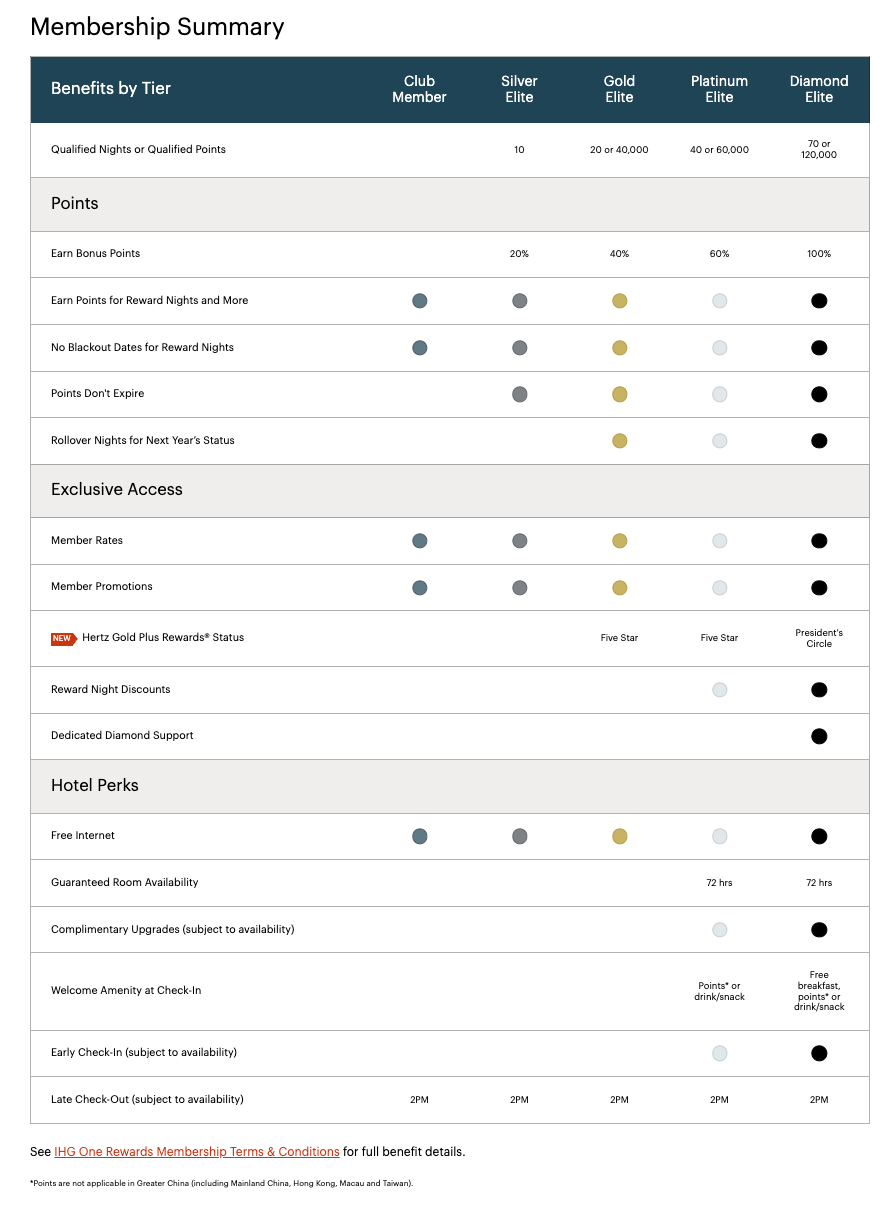Click the Diamond Elite column header
This screenshot has width=892, height=1212.
tap(819, 89)
